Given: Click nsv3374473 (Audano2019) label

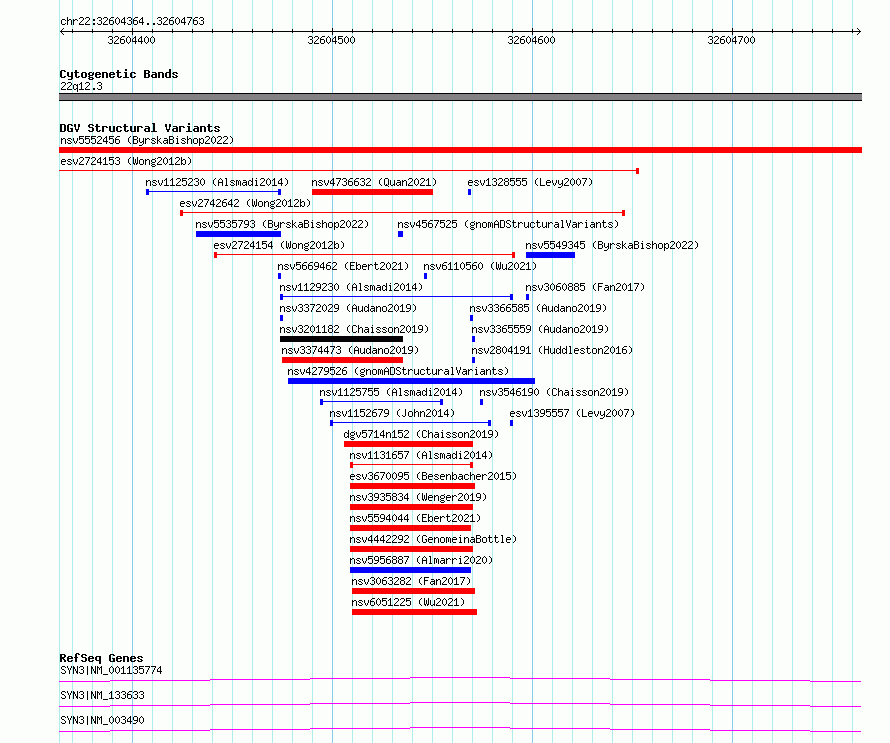Looking at the screenshot, I should click(x=350, y=350).
